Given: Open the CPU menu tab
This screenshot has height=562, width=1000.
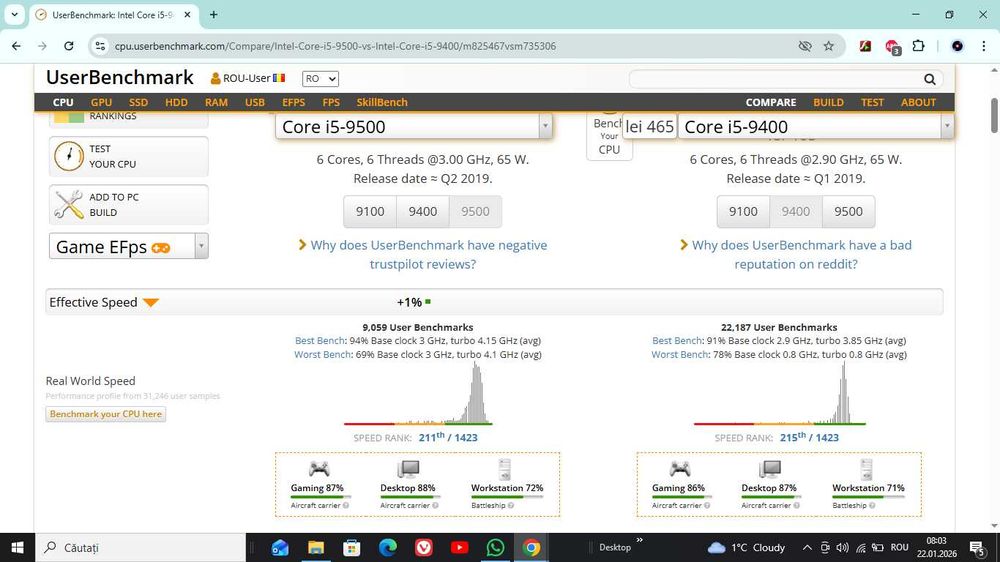Looking at the screenshot, I should tap(63, 102).
